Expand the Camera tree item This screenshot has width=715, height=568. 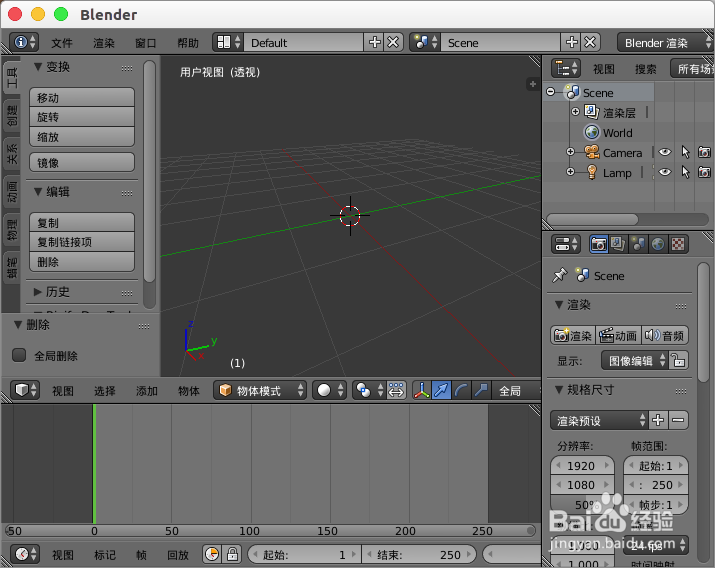pos(570,152)
